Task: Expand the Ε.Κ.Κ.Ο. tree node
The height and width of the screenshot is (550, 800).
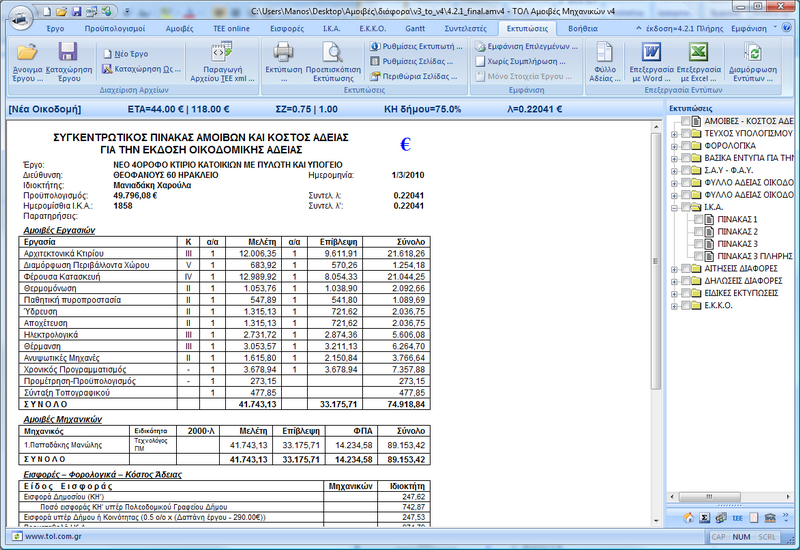Action: pos(672,305)
